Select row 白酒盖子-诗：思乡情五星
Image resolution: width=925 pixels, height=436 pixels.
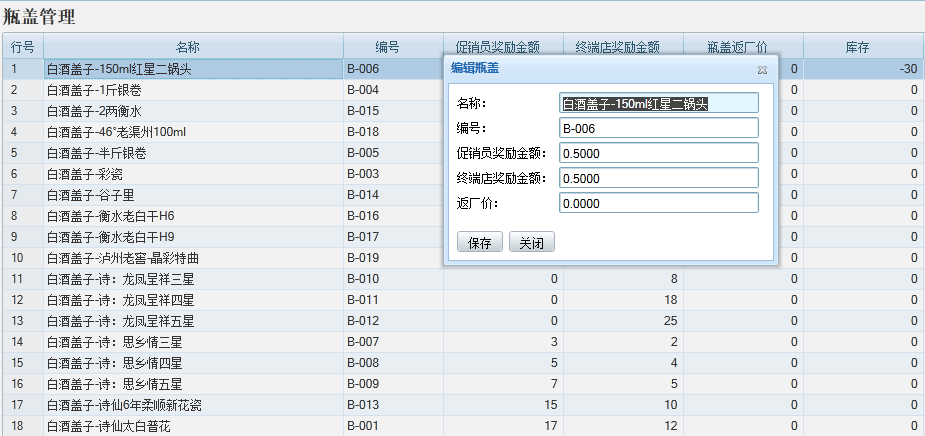(x=193, y=384)
